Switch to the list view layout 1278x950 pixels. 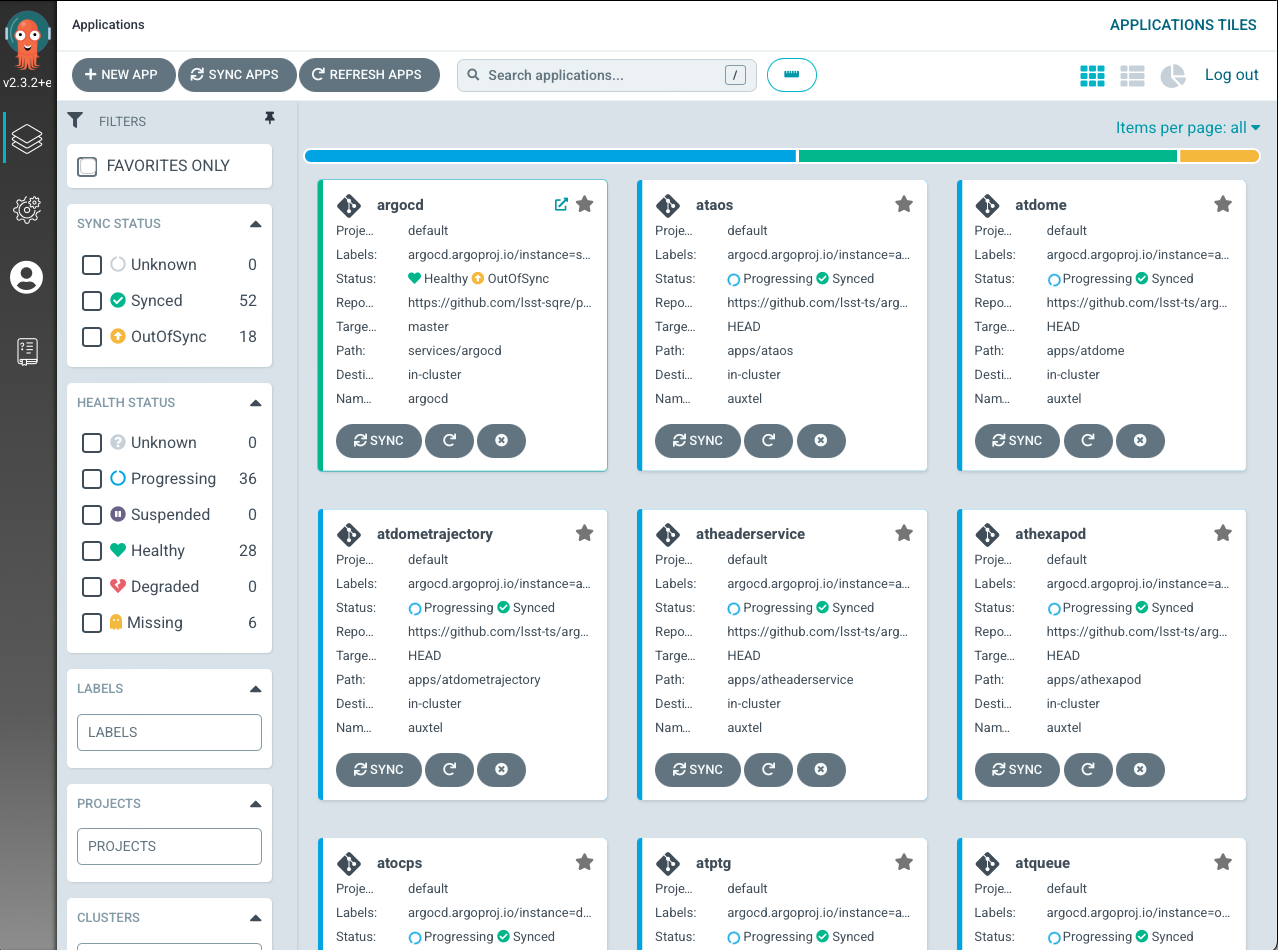pos(1132,76)
